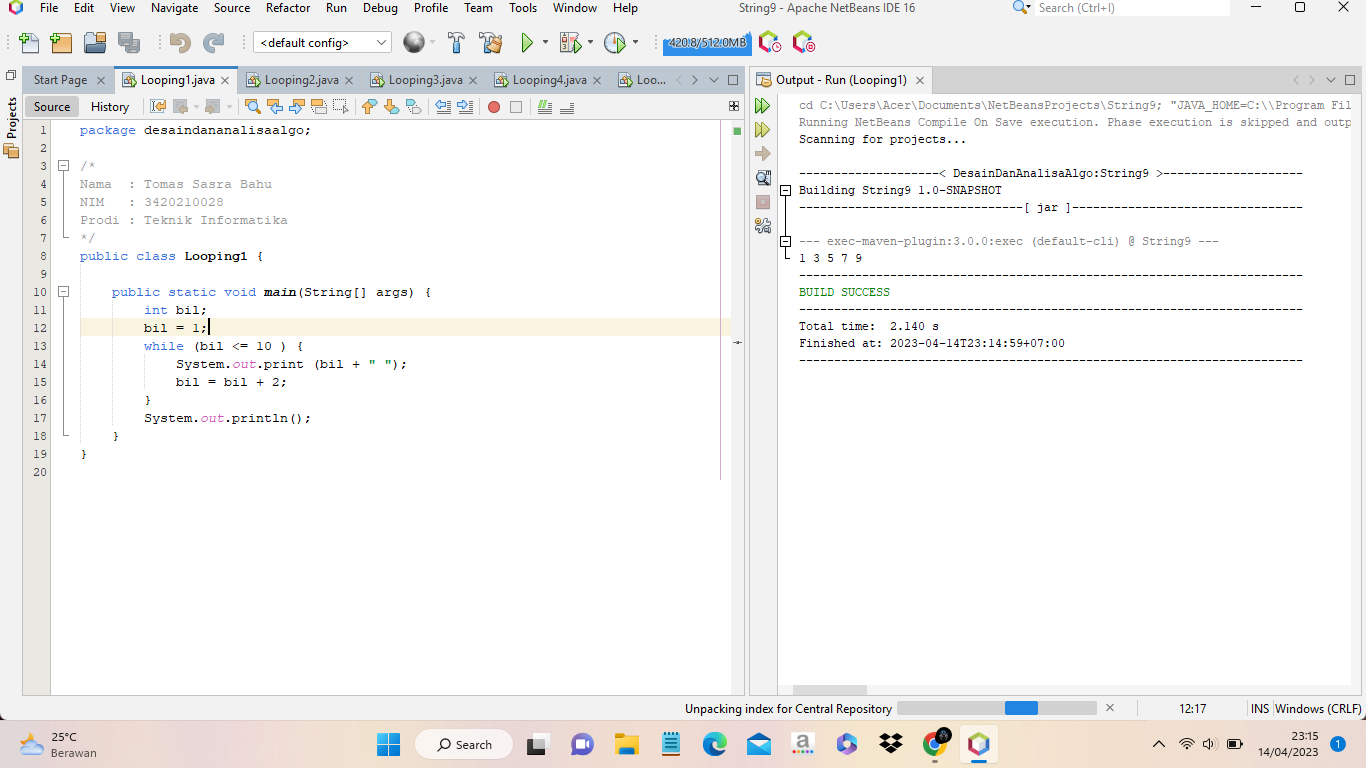Viewport: 1366px width, 768px height.
Task: Switch to Looping2.java tab
Action: [301, 80]
